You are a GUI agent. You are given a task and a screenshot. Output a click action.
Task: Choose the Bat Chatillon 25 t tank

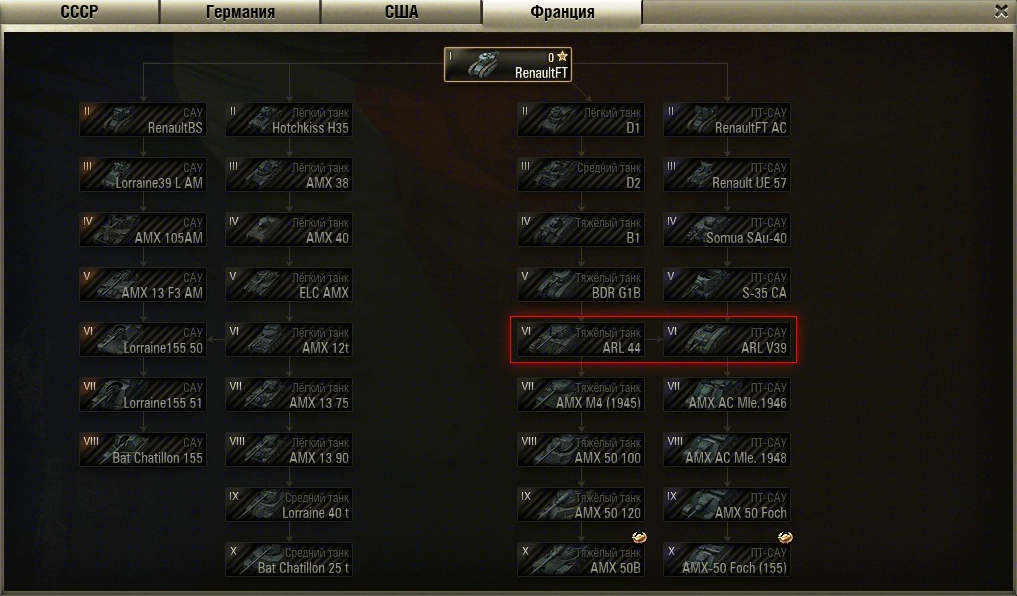(289, 560)
